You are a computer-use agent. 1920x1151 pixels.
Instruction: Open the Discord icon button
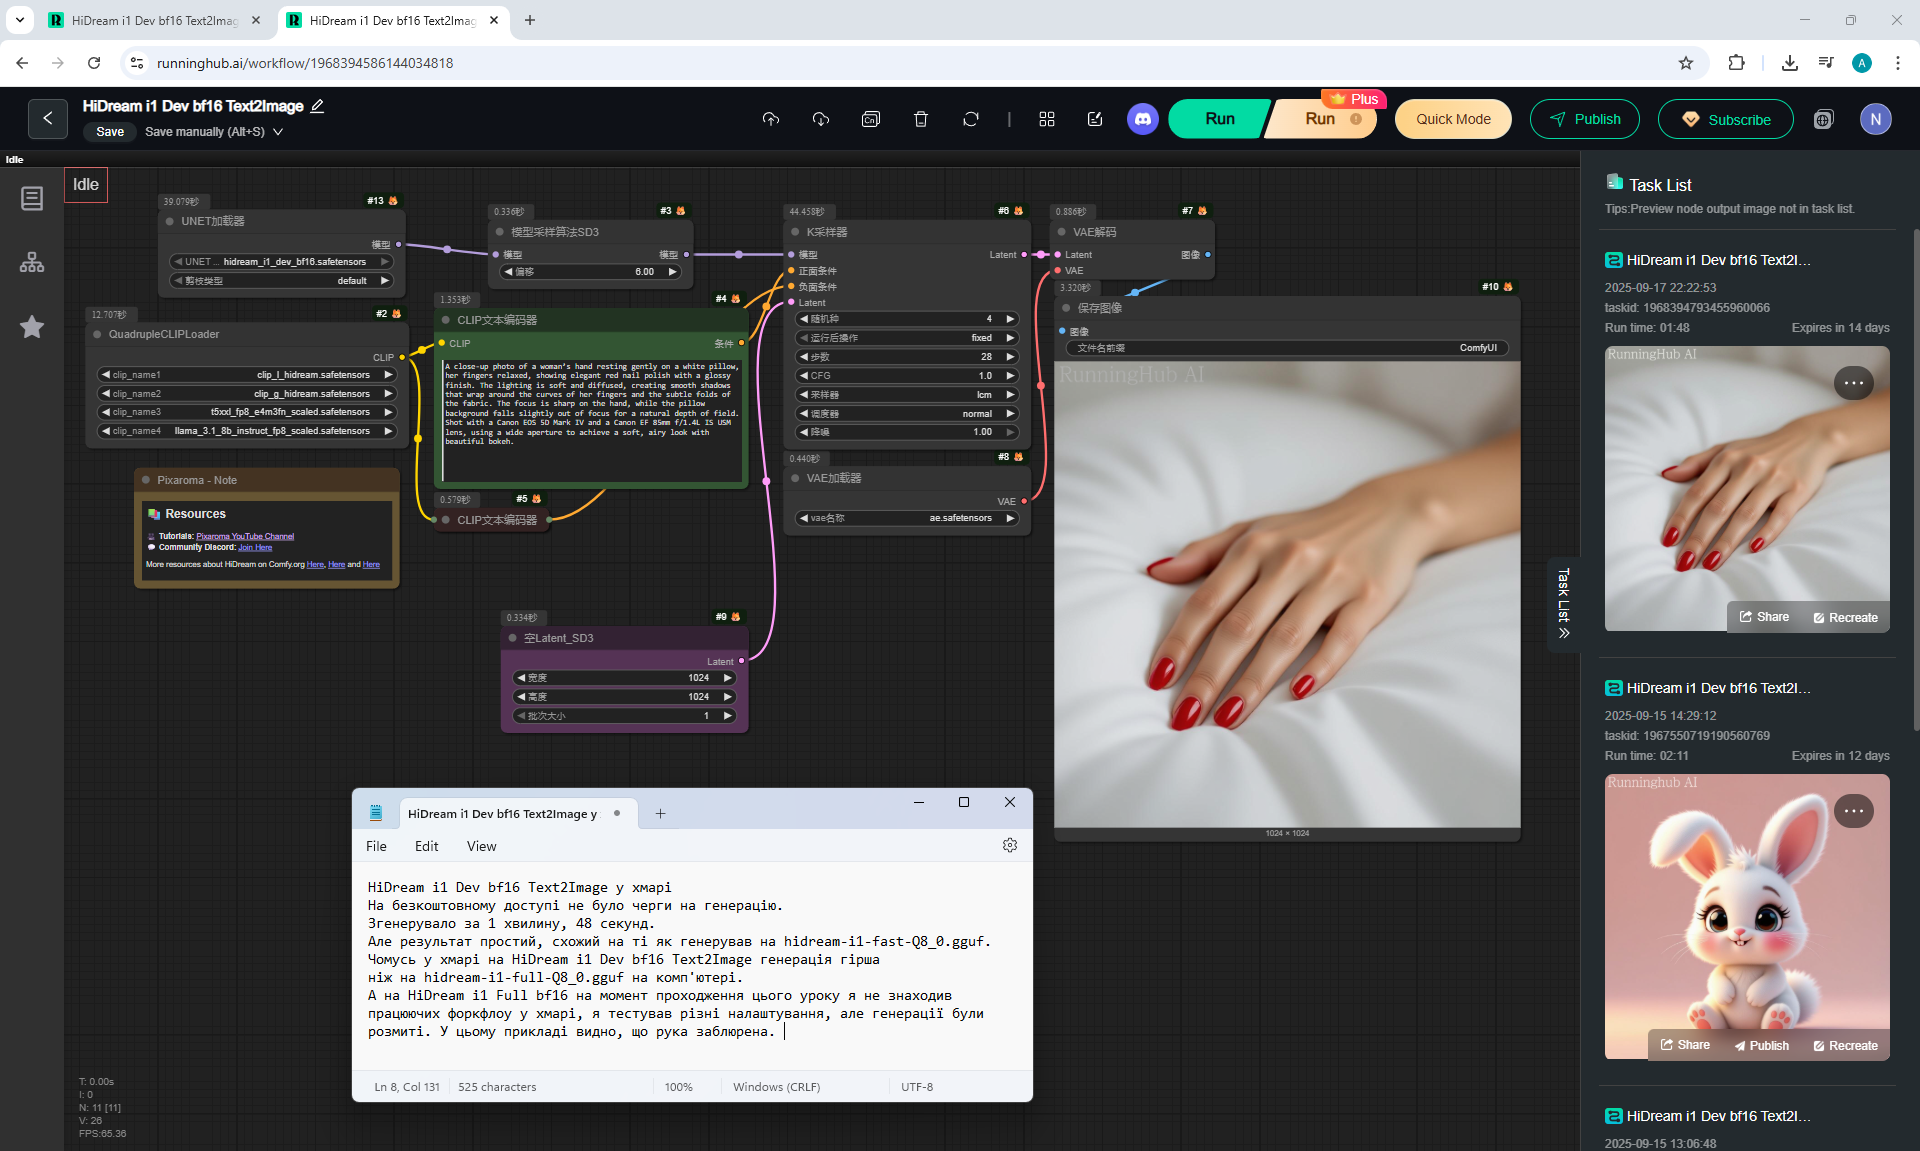click(x=1143, y=119)
